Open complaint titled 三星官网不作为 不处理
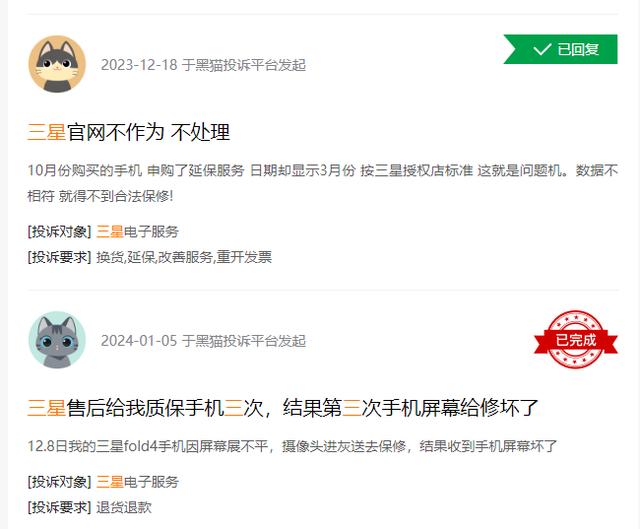 tap(129, 132)
